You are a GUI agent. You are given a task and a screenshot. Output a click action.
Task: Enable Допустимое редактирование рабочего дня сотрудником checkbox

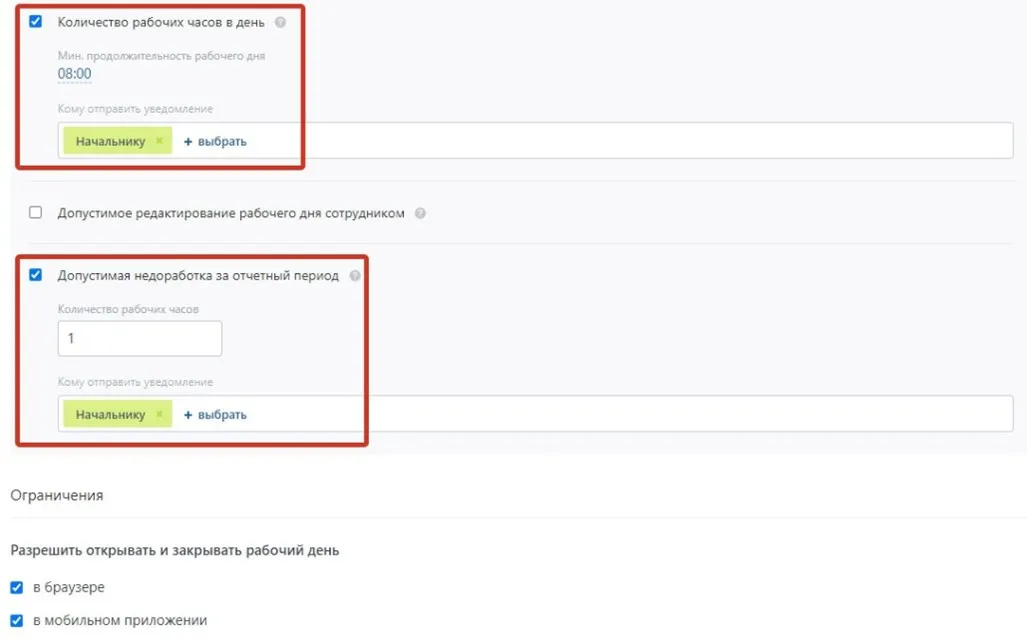[x=35, y=212]
